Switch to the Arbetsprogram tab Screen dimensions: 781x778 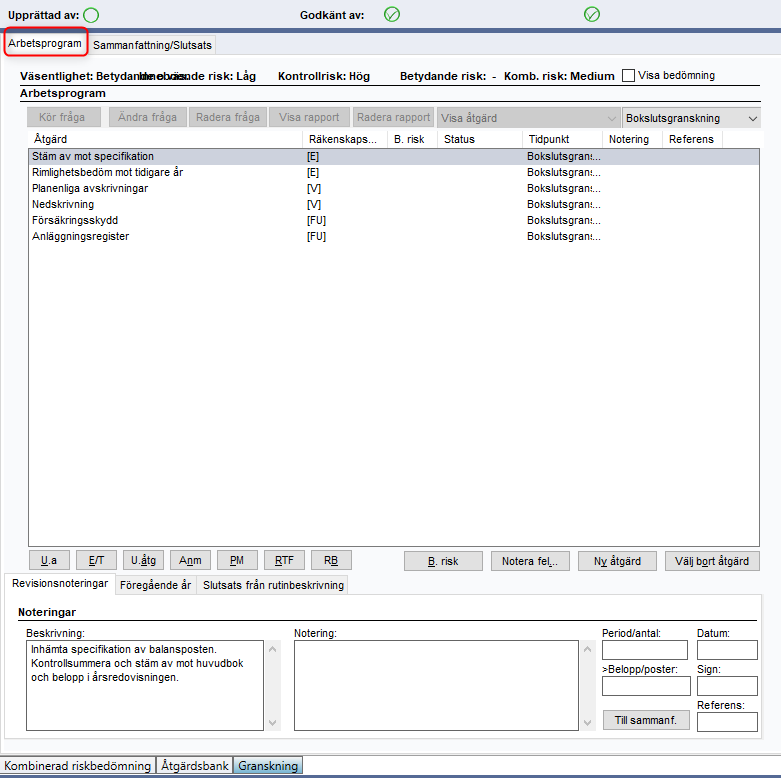[x=45, y=43]
